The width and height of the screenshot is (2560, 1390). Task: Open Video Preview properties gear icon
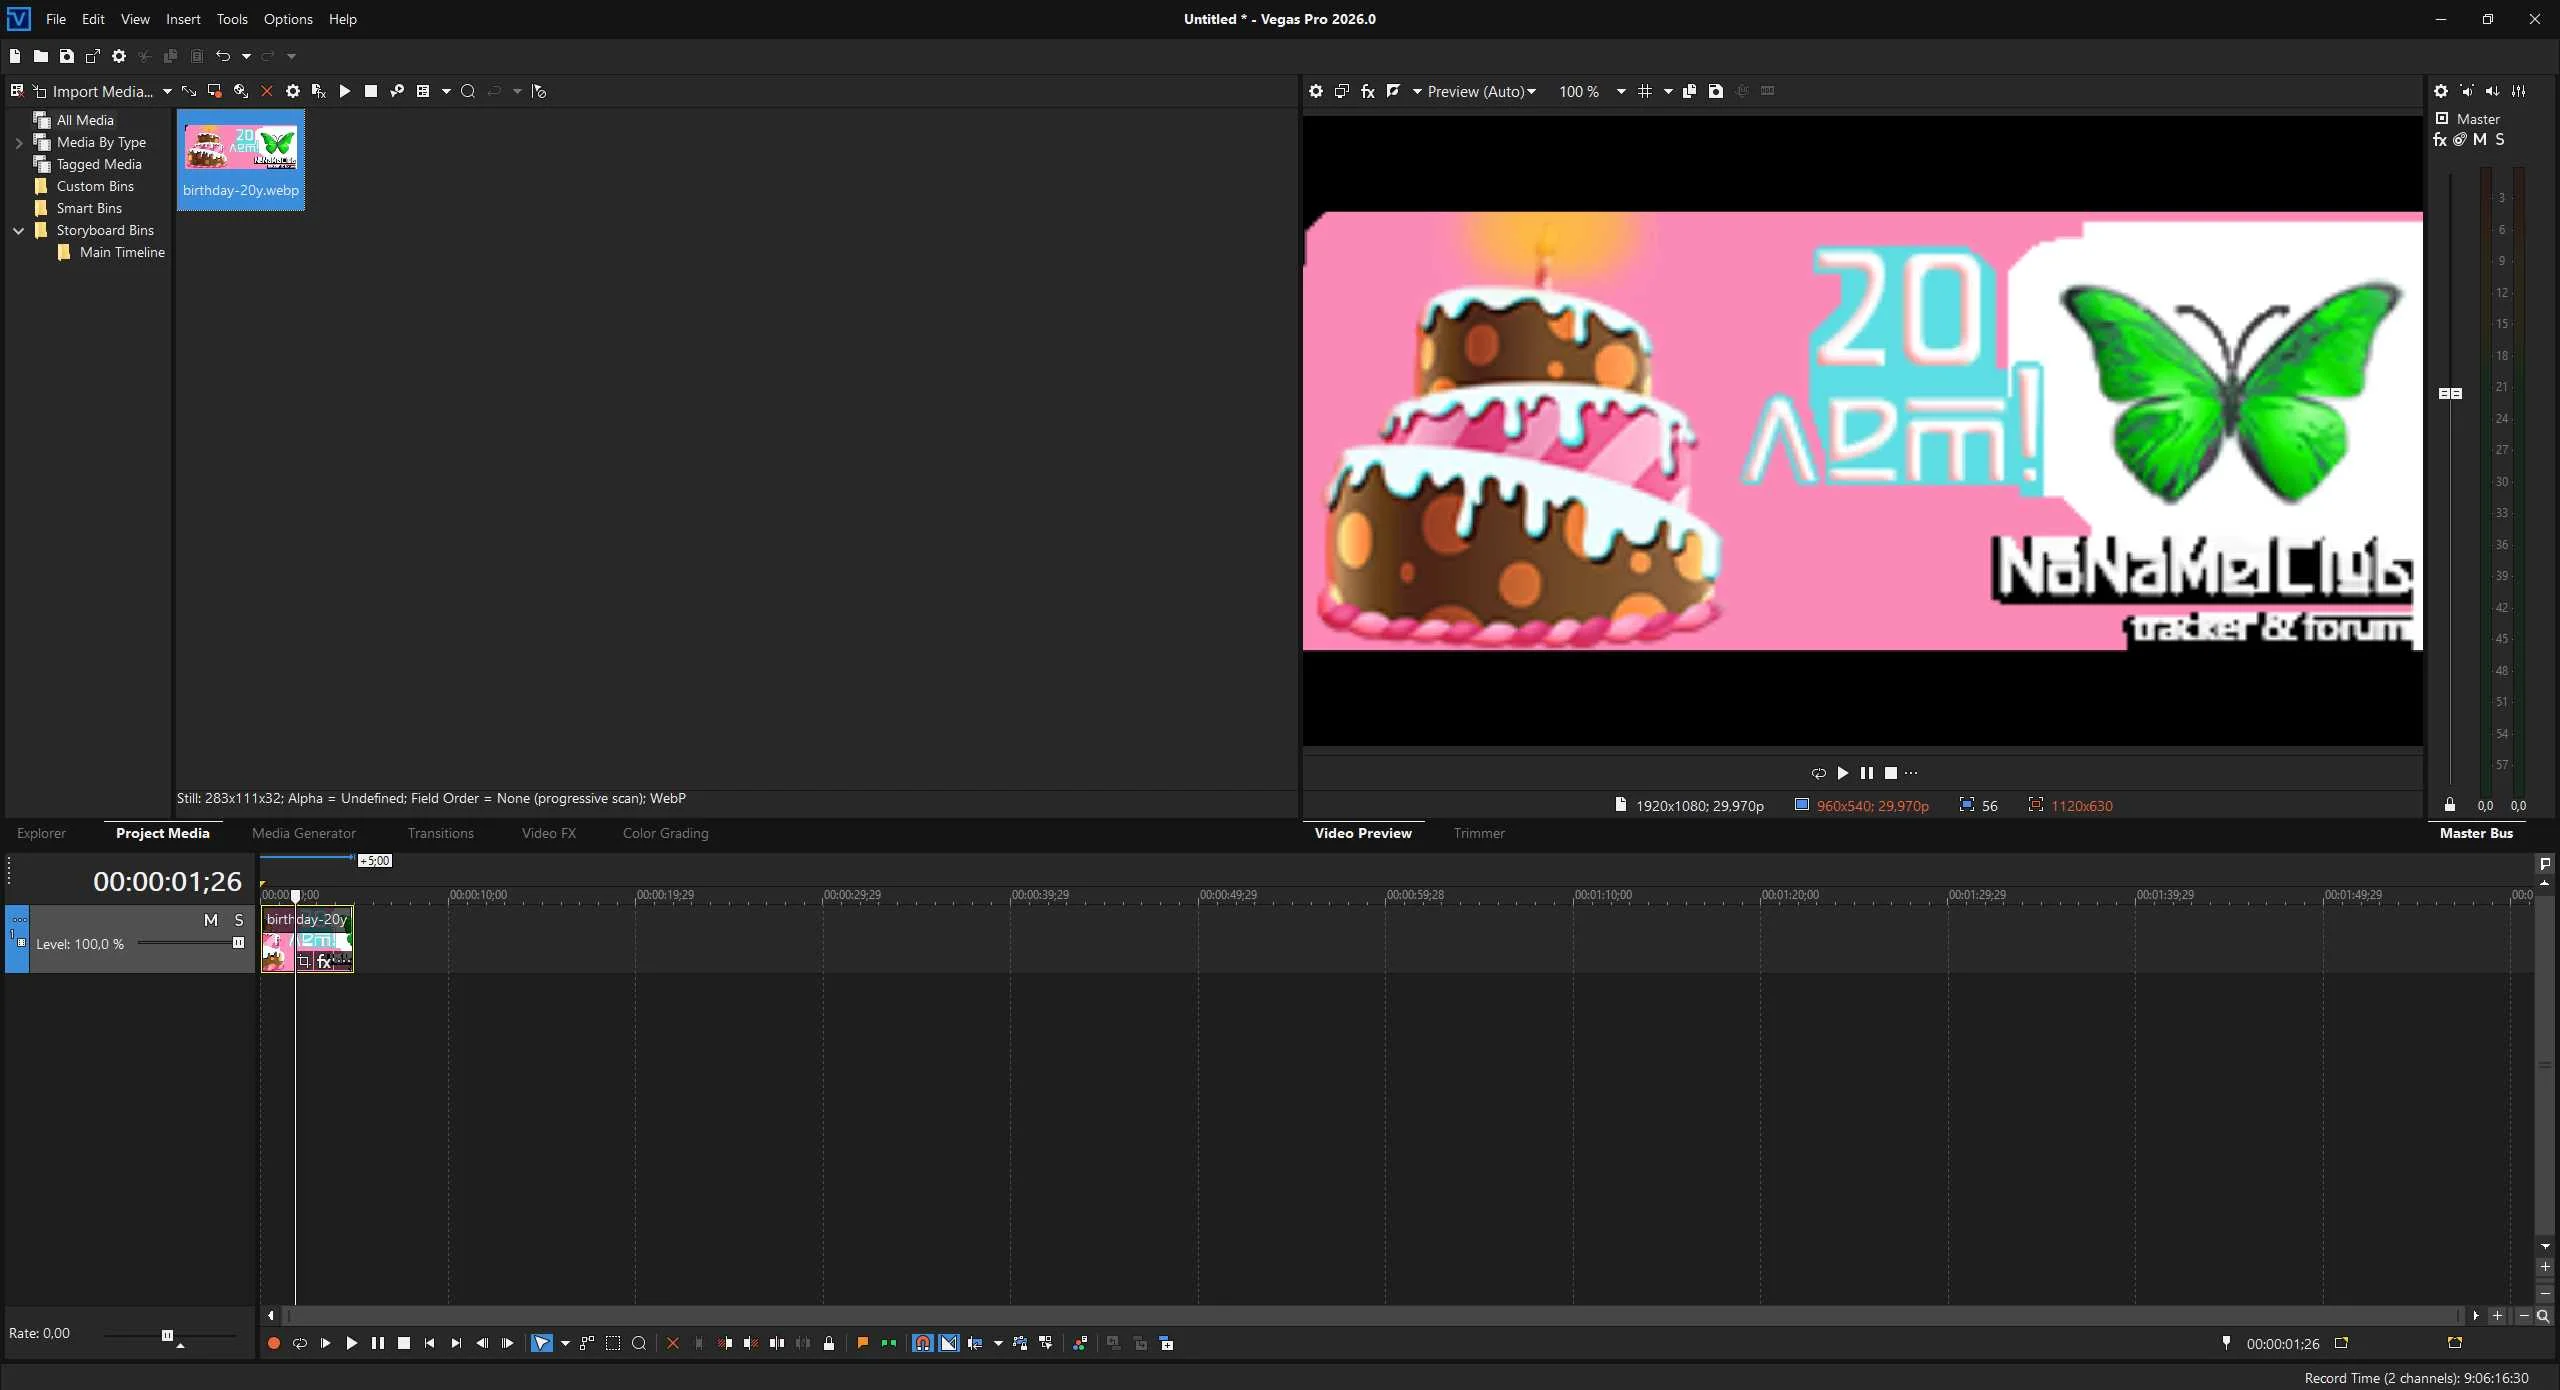(1316, 91)
